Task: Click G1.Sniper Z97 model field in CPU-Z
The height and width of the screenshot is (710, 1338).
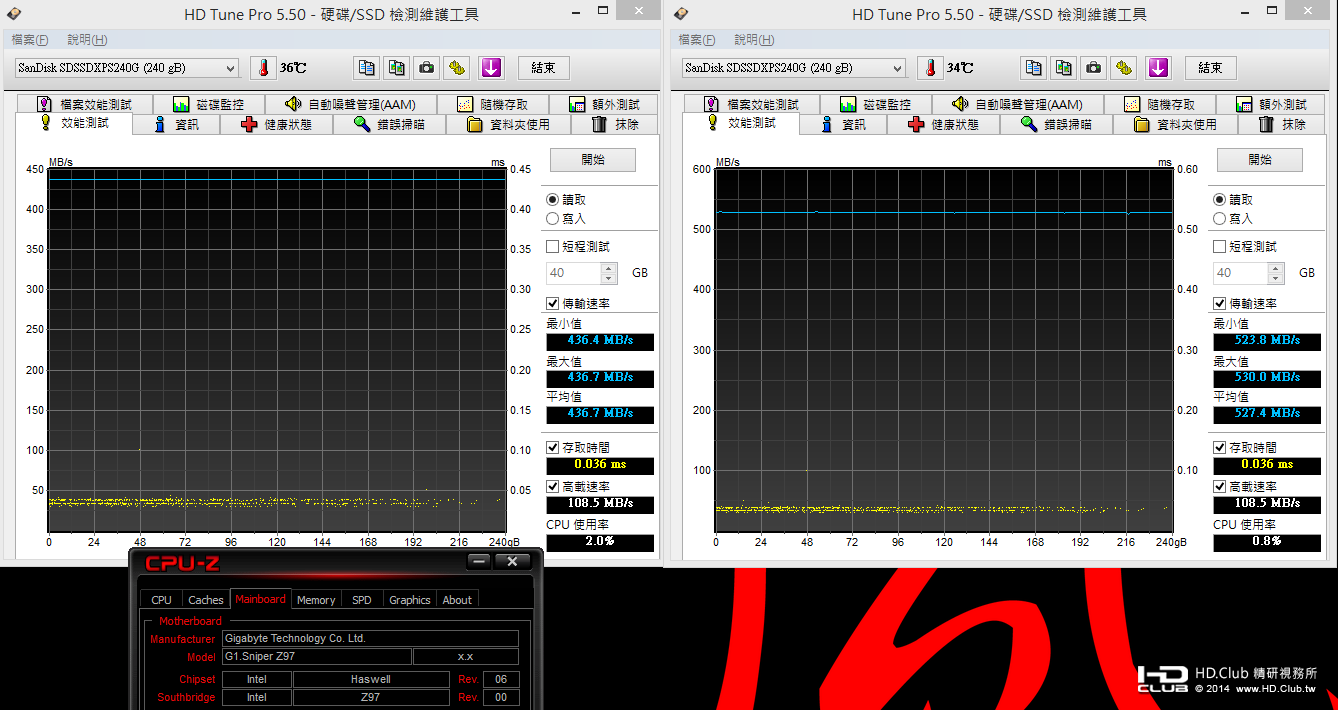Action: [x=316, y=656]
